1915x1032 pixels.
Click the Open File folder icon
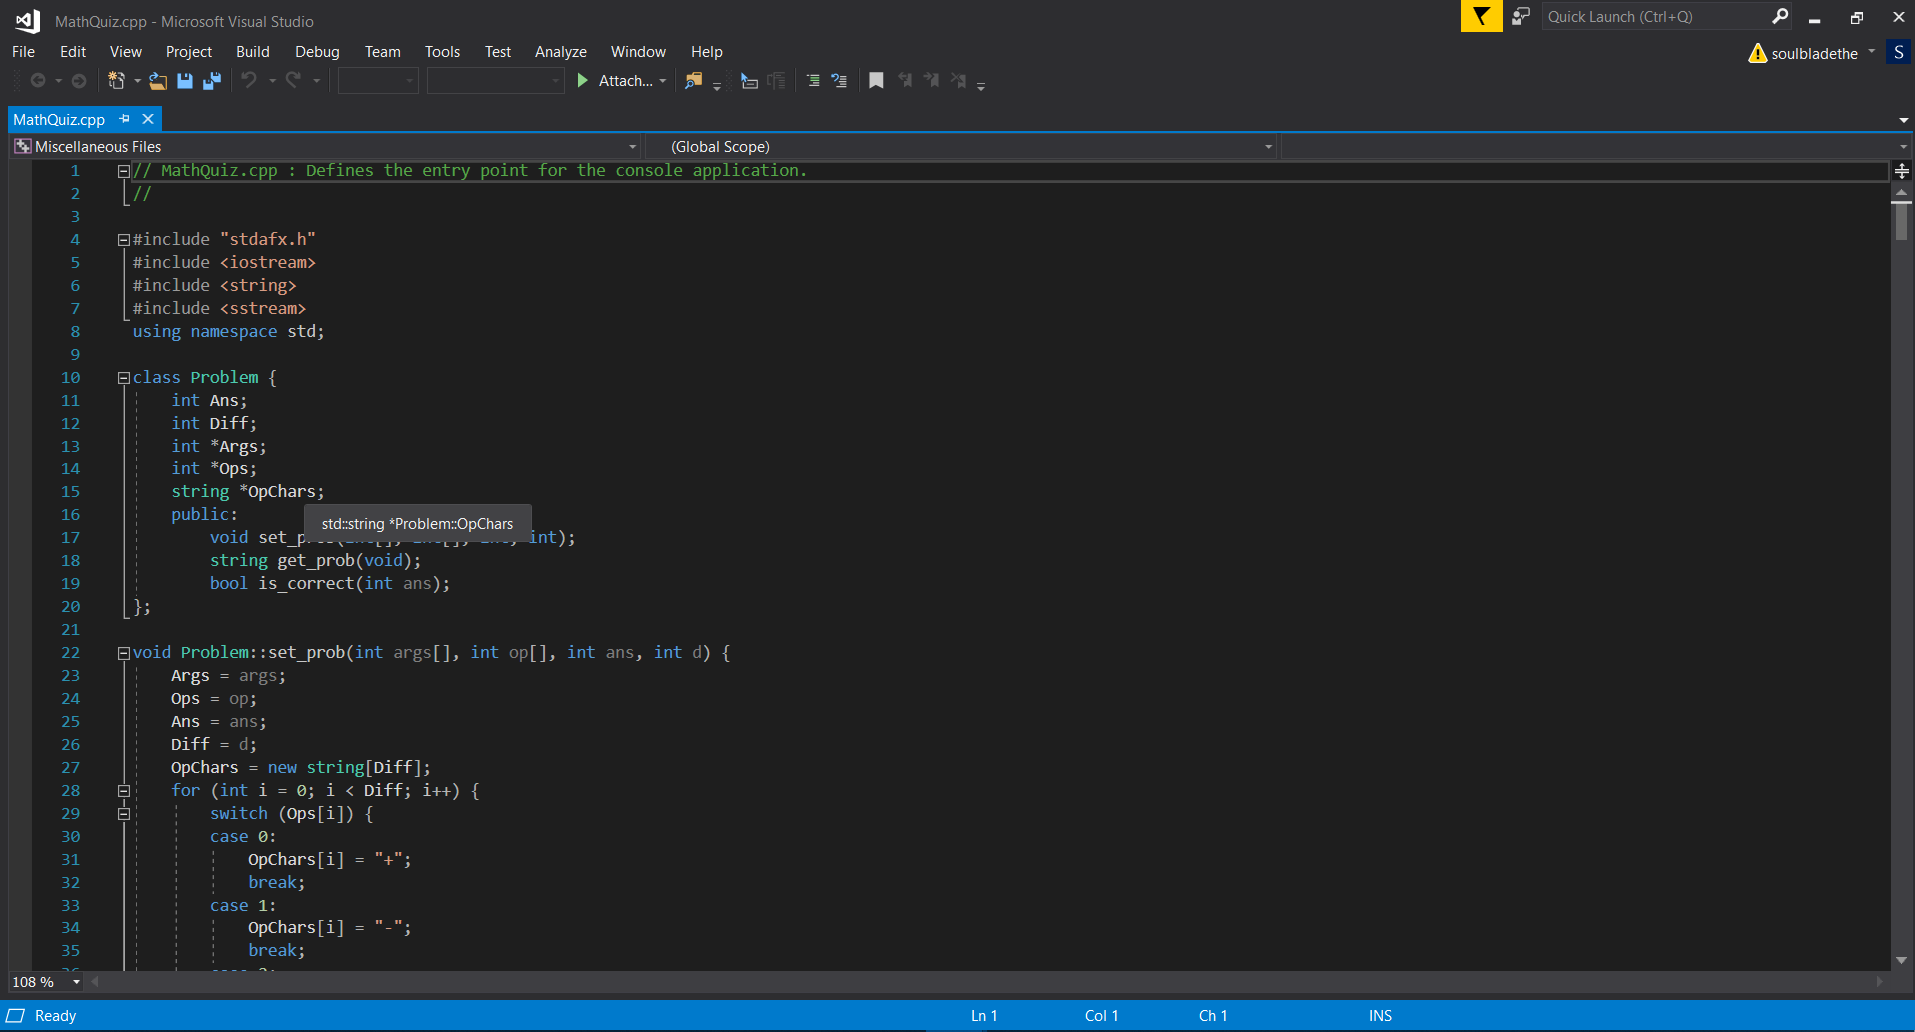pos(158,81)
